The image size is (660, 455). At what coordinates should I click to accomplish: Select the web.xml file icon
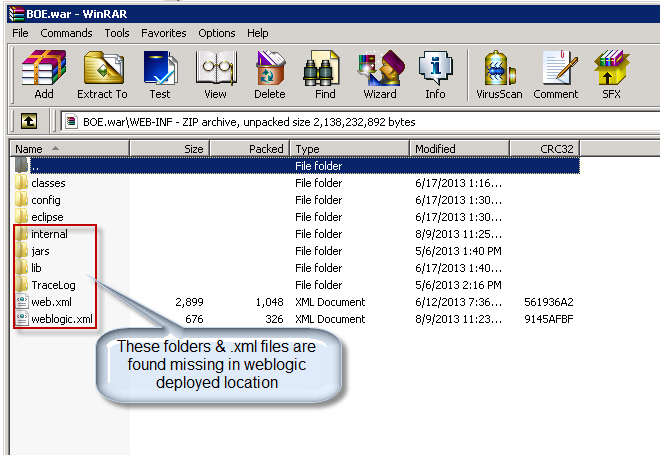(x=21, y=302)
